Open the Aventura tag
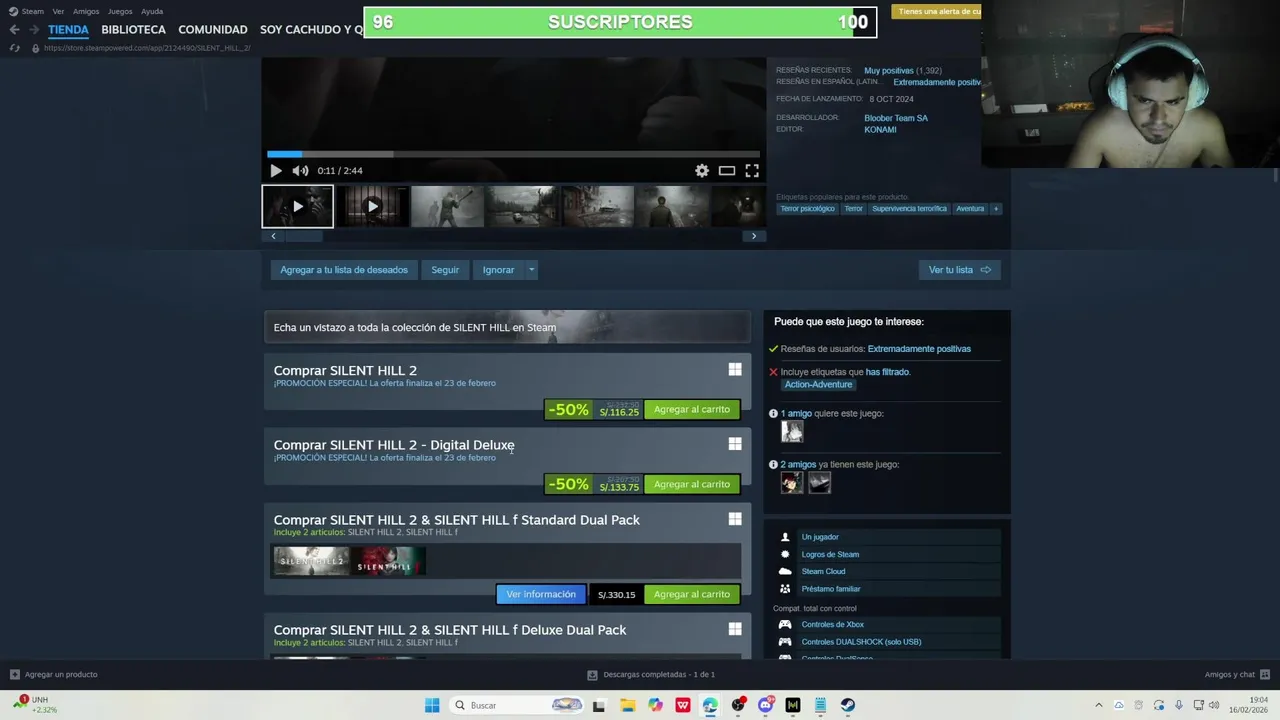 970,209
